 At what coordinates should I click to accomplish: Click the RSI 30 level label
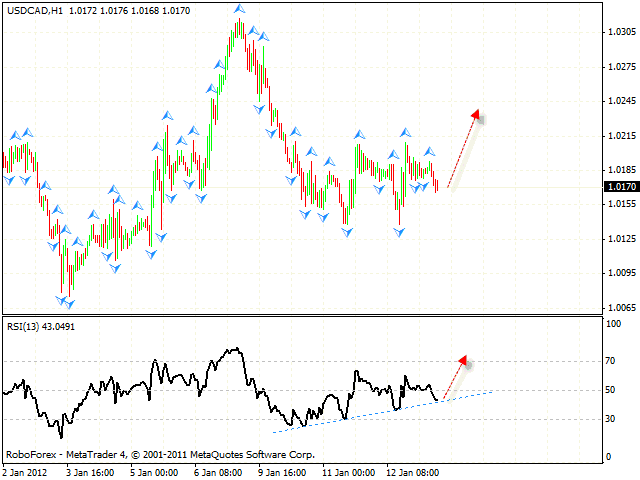click(612, 419)
